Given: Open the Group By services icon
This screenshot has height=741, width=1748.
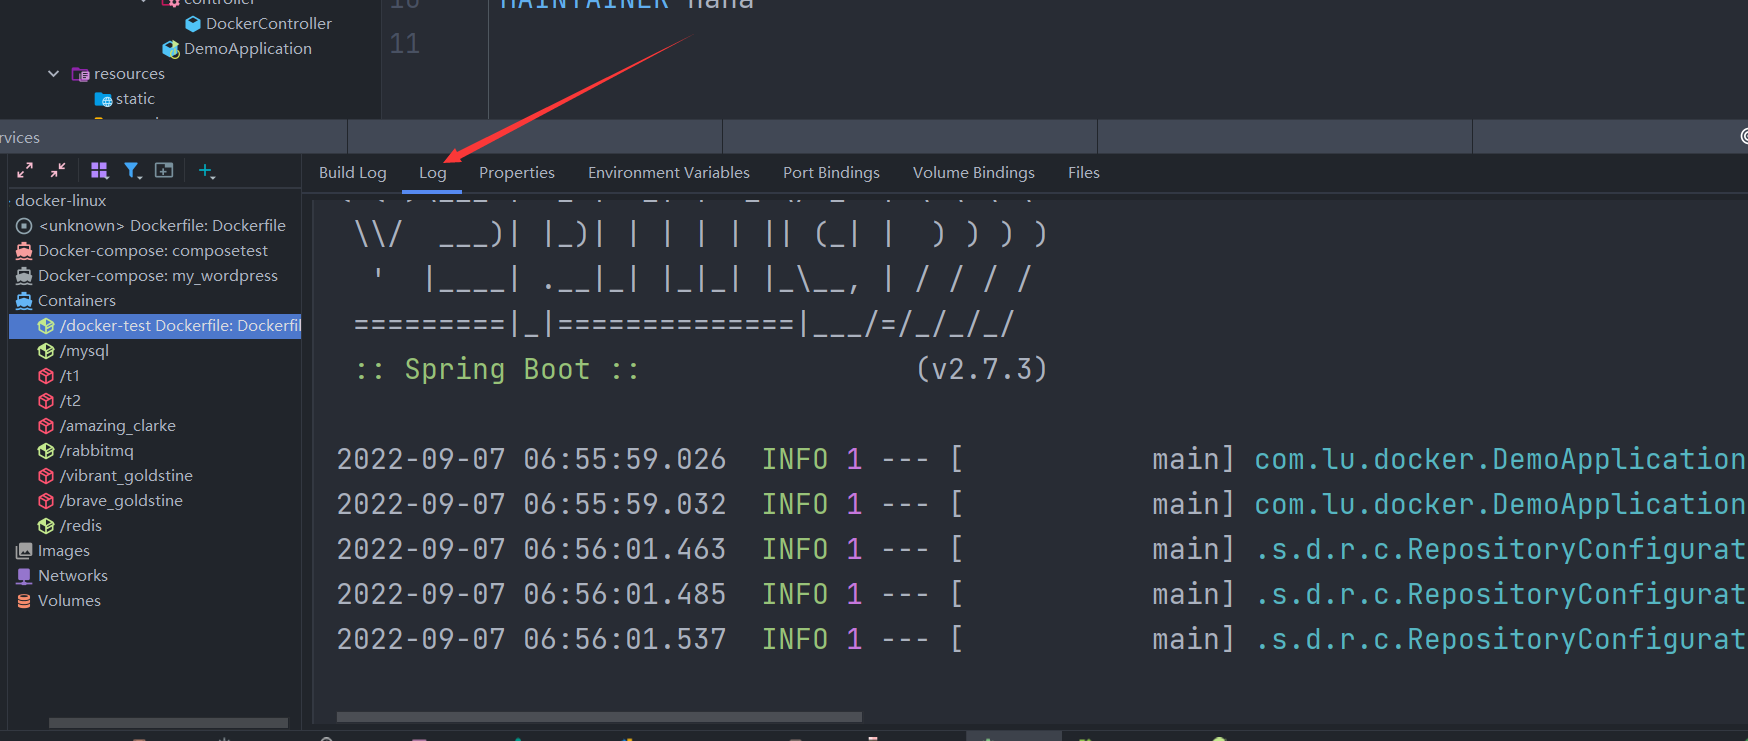Looking at the screenshot, I should click(99, 171).
